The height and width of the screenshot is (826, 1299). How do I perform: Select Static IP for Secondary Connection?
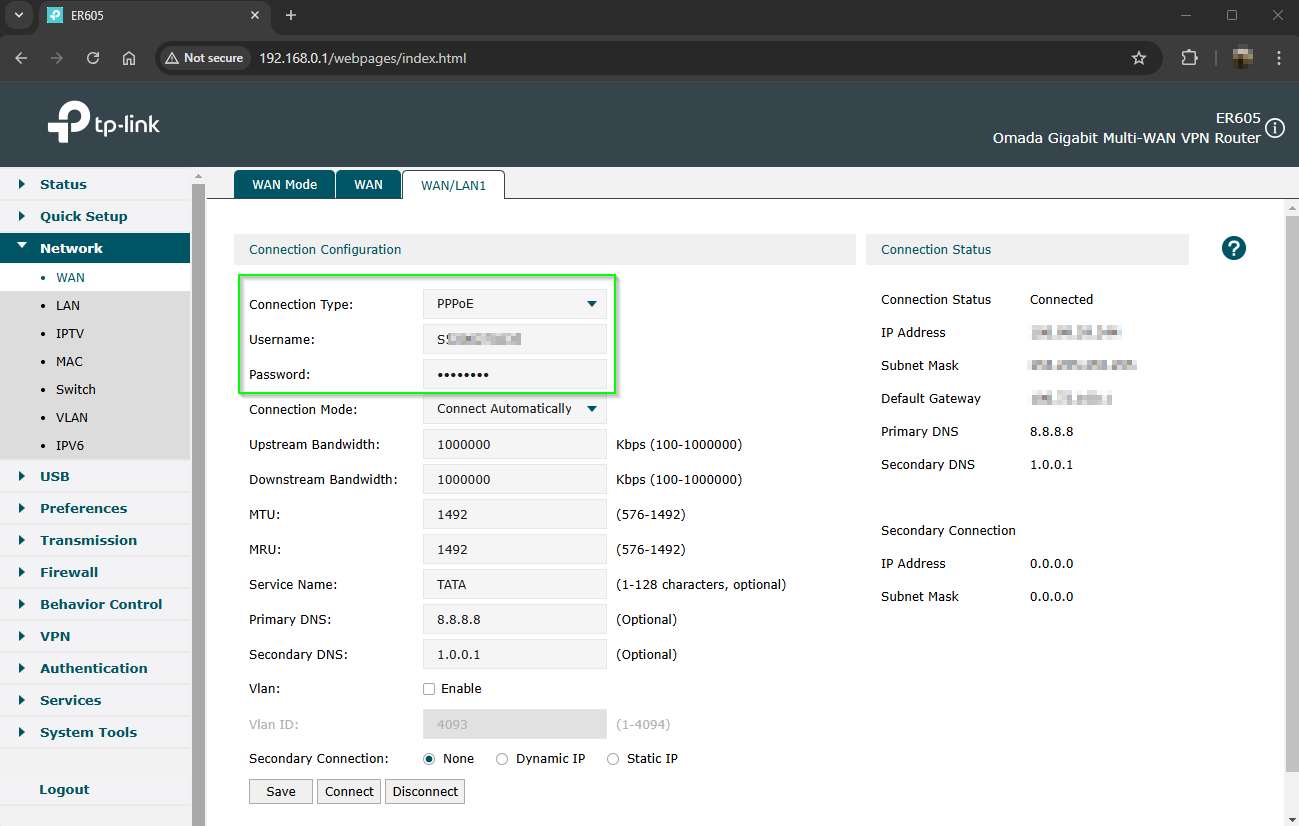pos(612,758)
